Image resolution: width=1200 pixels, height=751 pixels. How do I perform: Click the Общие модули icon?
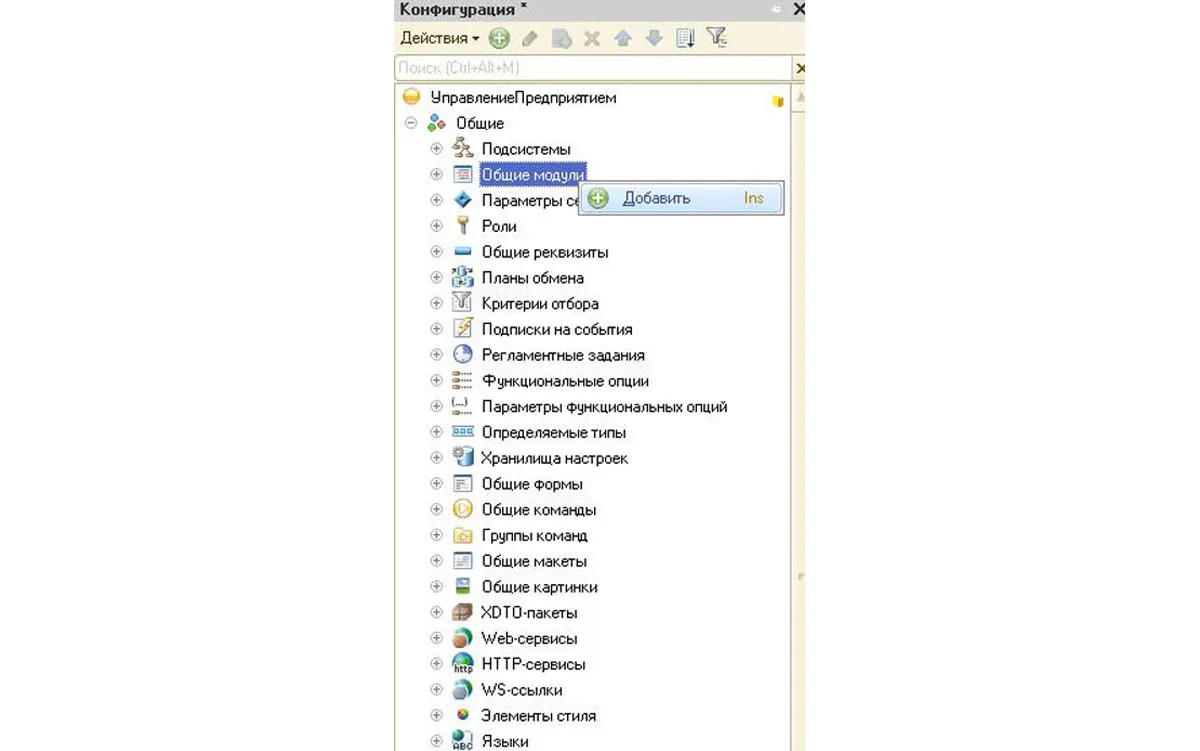click(462, 174)
